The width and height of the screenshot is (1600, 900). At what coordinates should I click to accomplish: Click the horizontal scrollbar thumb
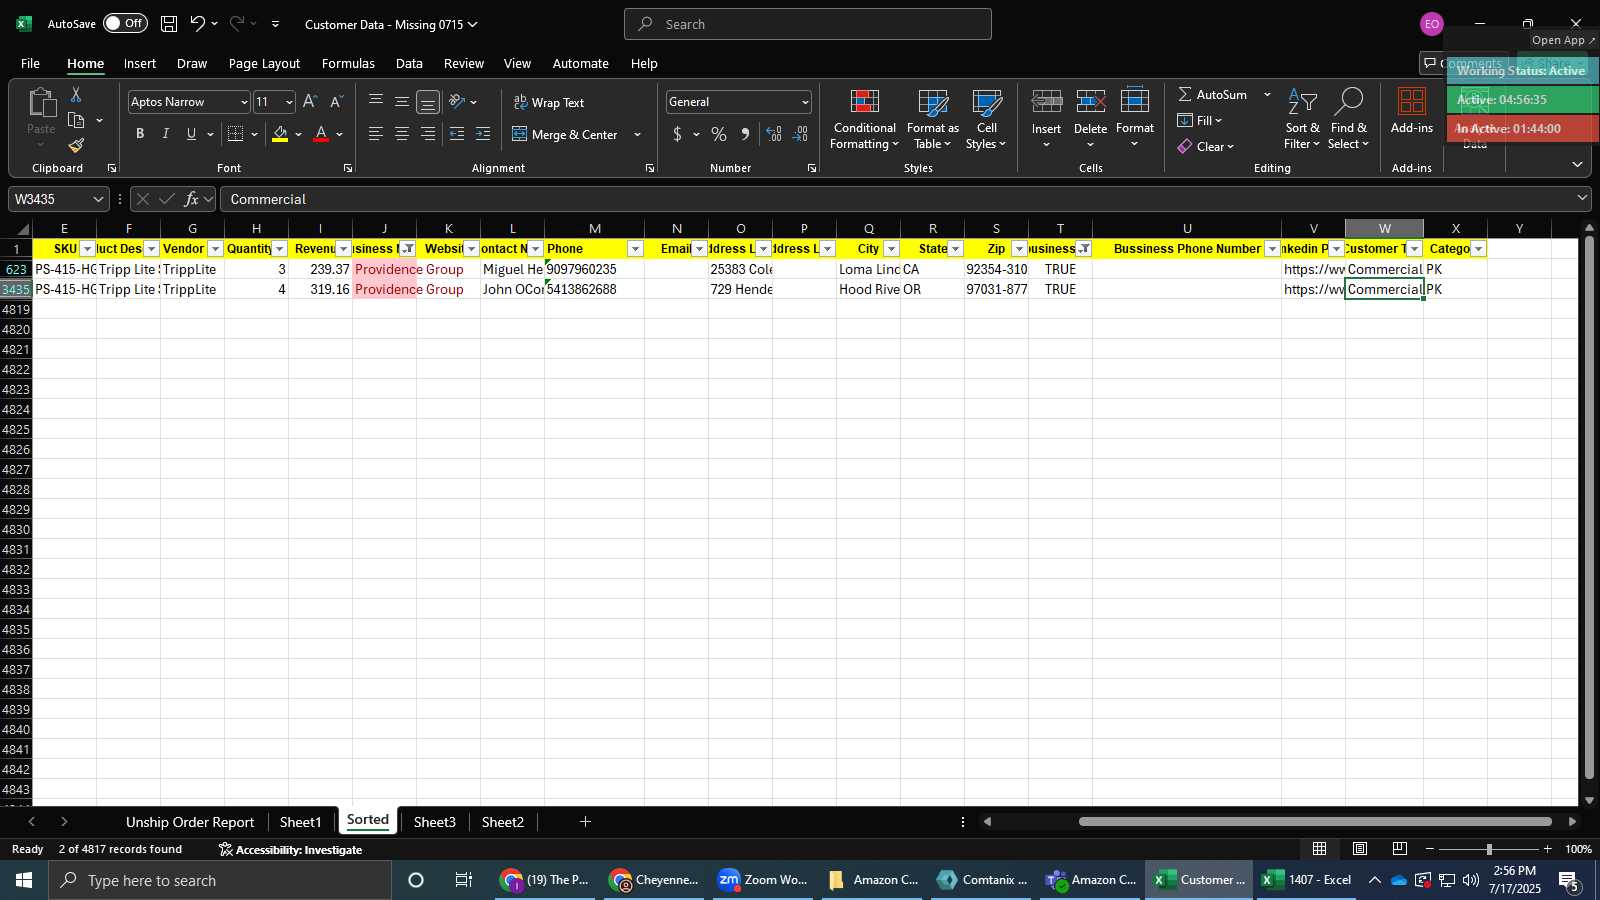coord(1315,822)
